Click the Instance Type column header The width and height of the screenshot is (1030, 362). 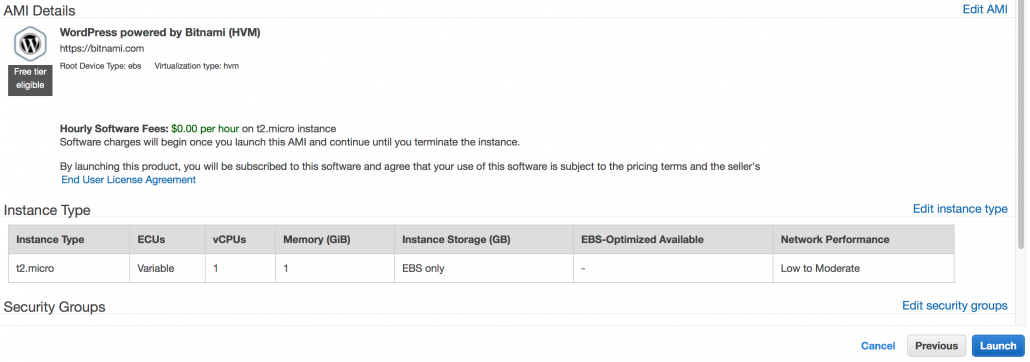click(x=69, y=239)
